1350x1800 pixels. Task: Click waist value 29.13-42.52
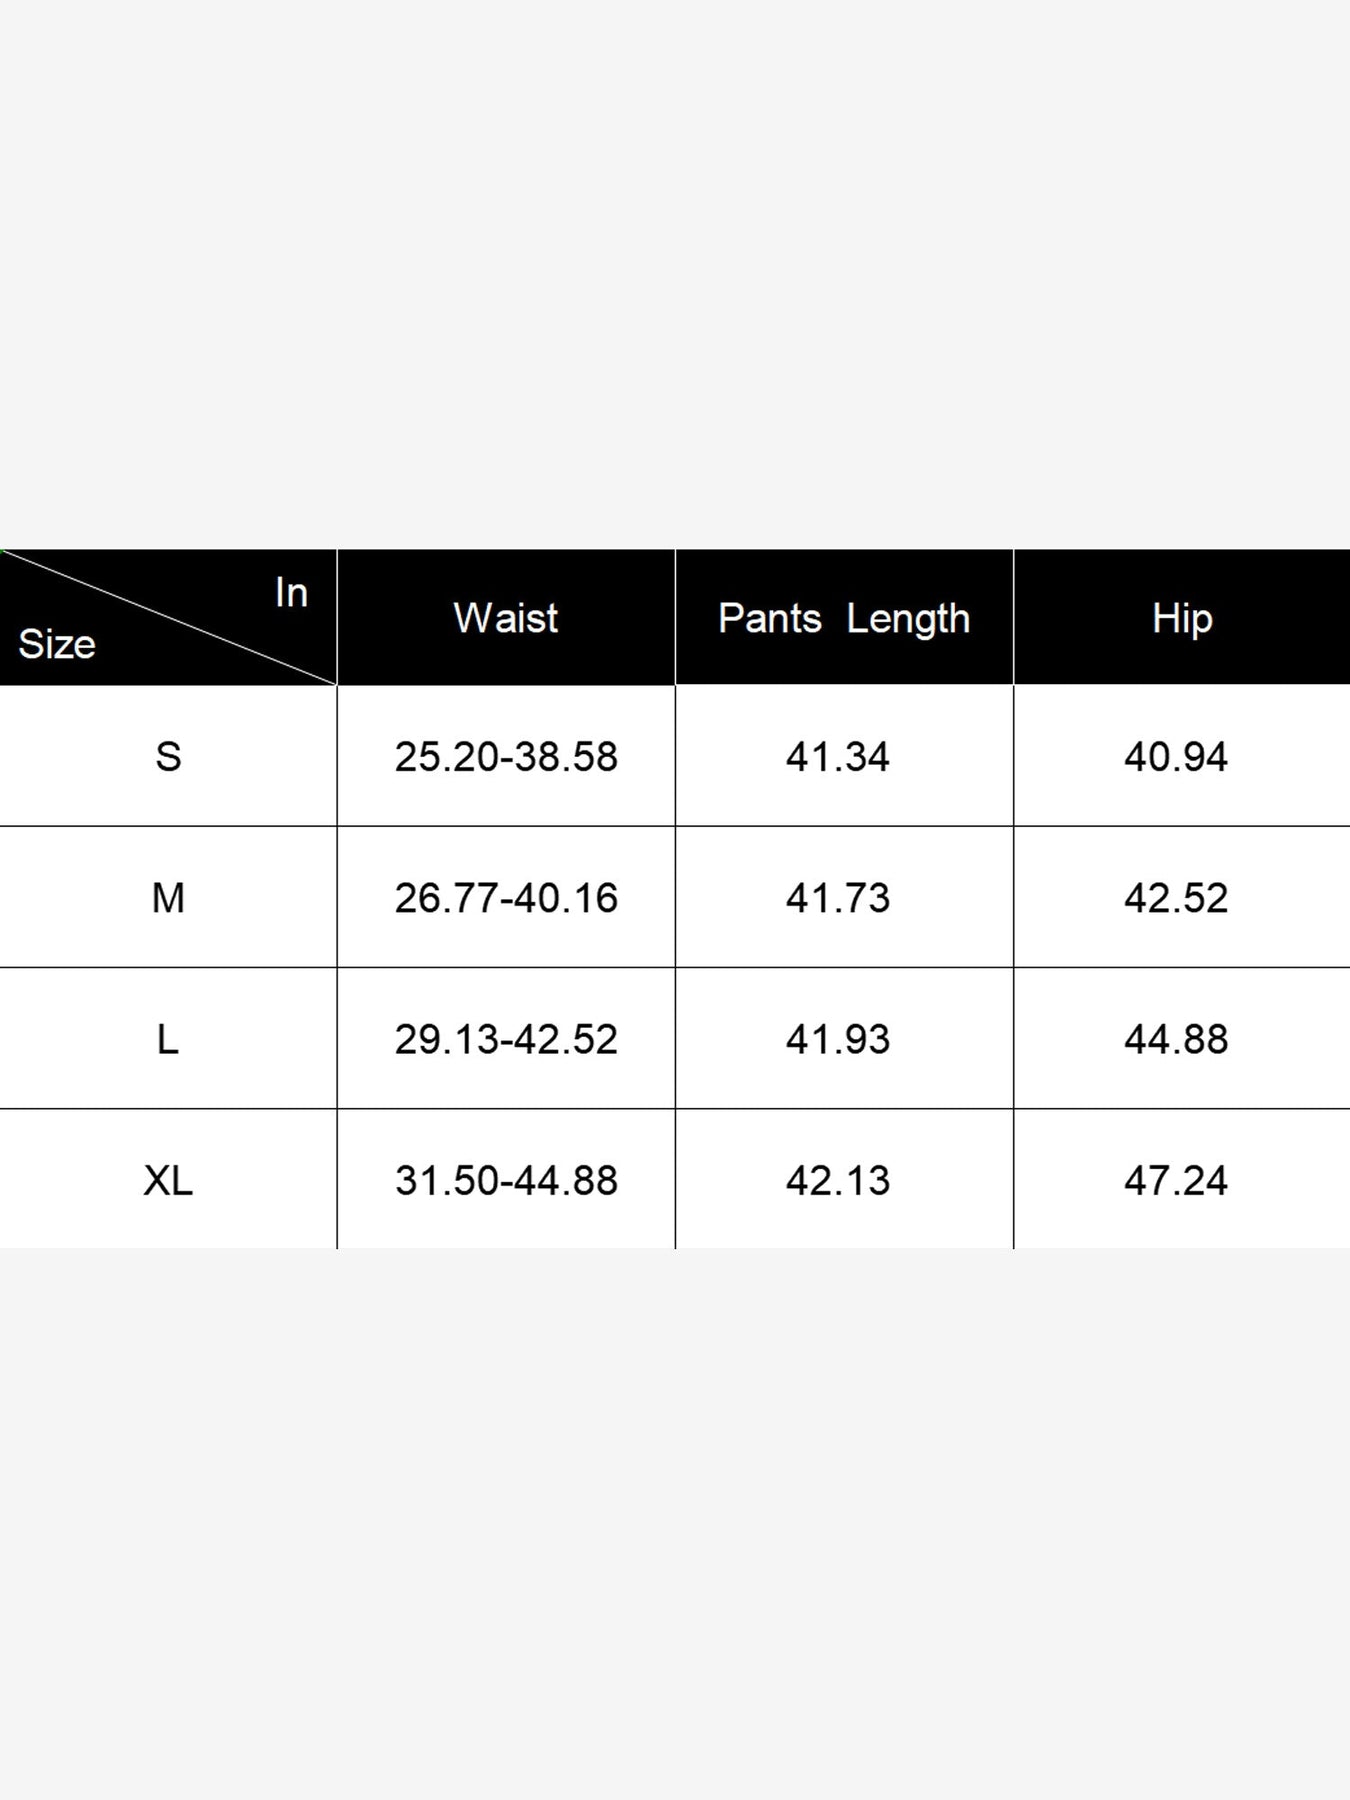506,1039
